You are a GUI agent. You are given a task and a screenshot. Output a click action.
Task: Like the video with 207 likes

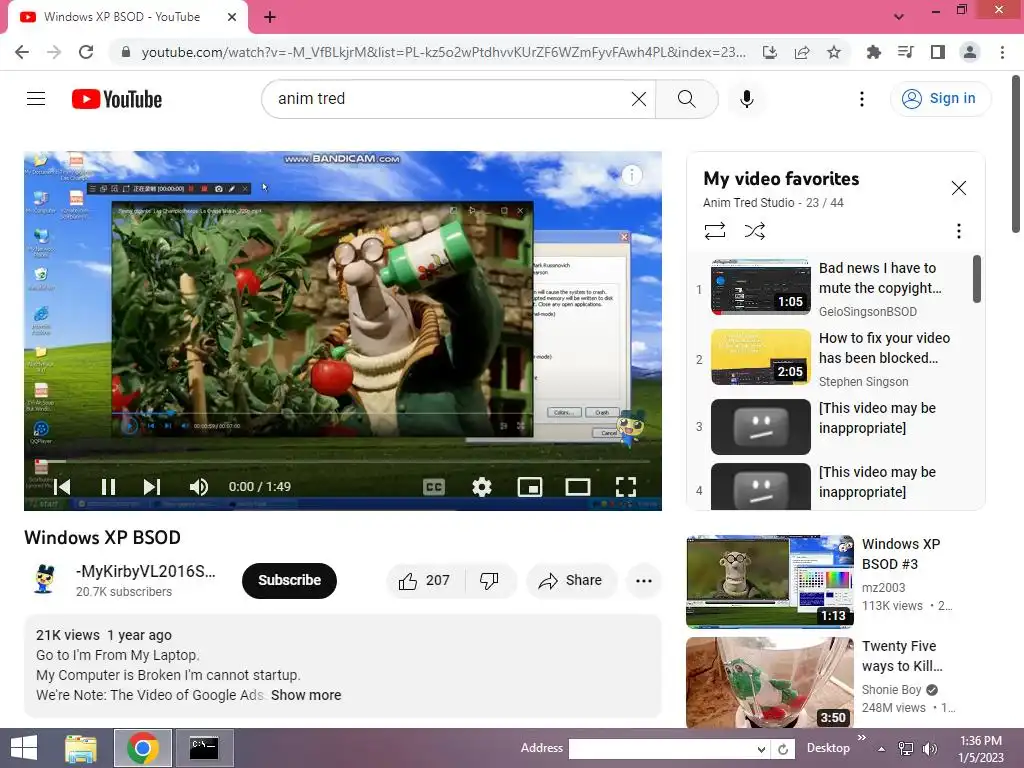425,580
